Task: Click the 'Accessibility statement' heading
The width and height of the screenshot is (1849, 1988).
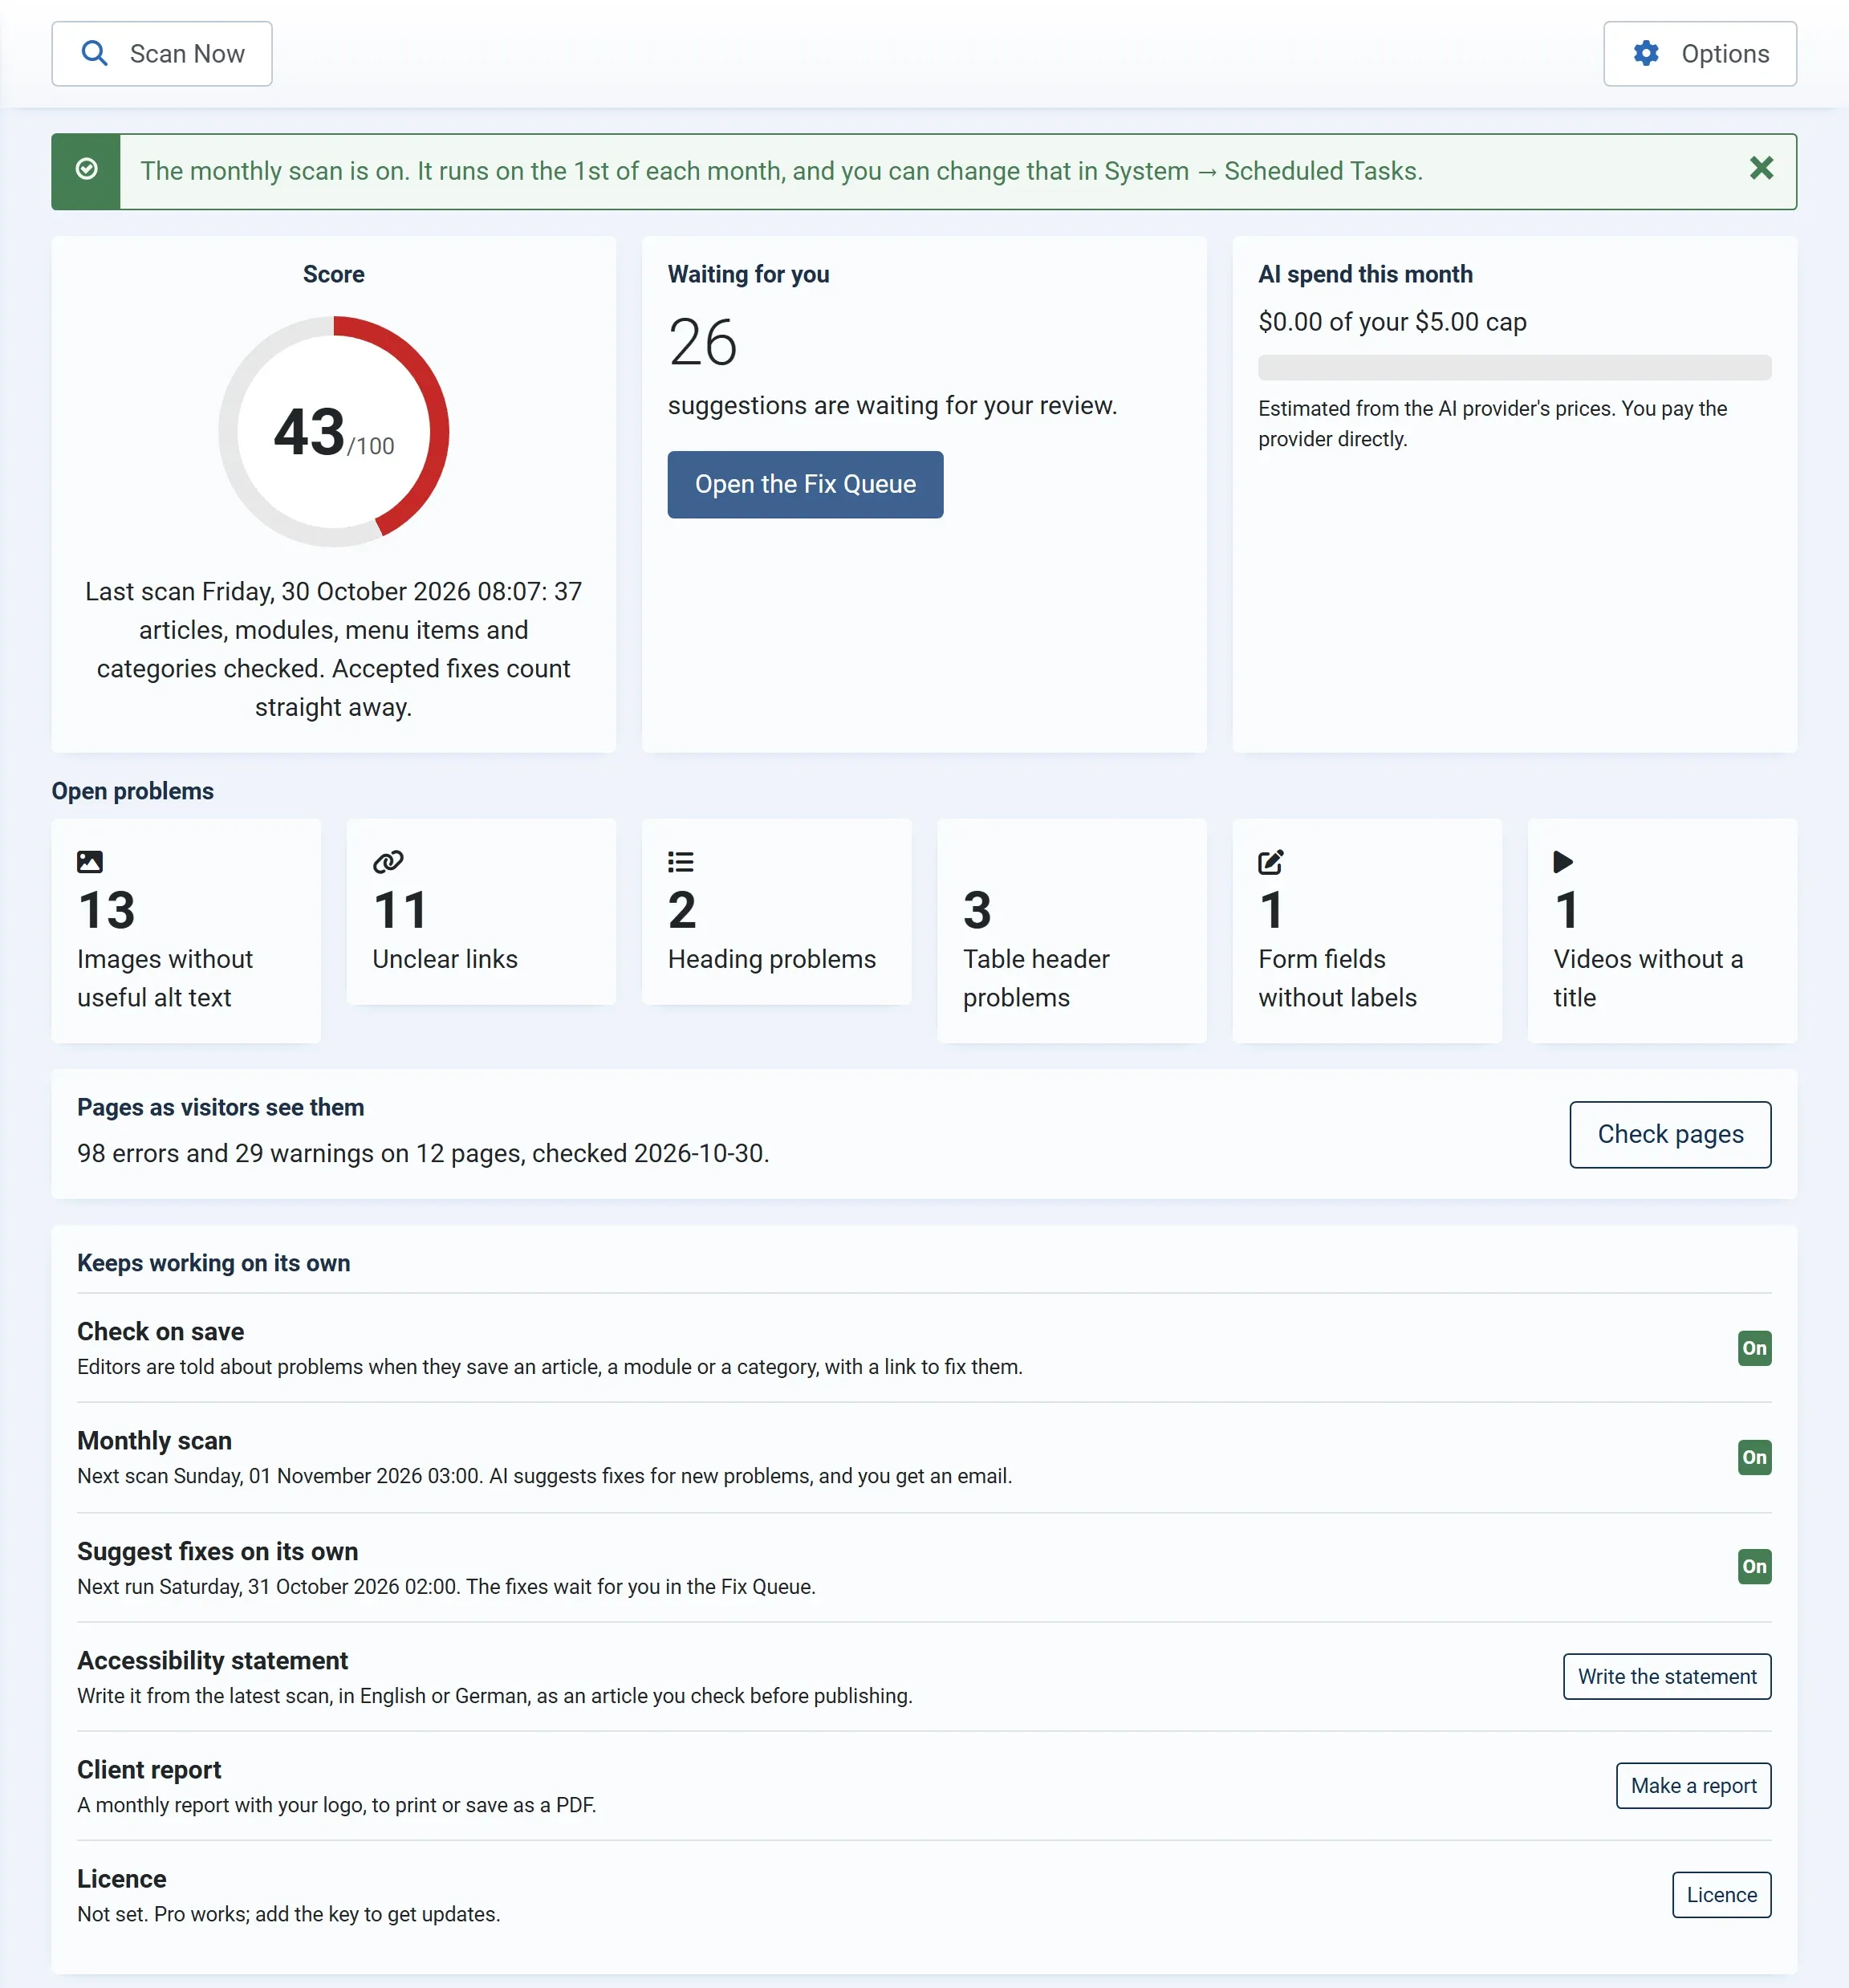Action: point(212,1660)
